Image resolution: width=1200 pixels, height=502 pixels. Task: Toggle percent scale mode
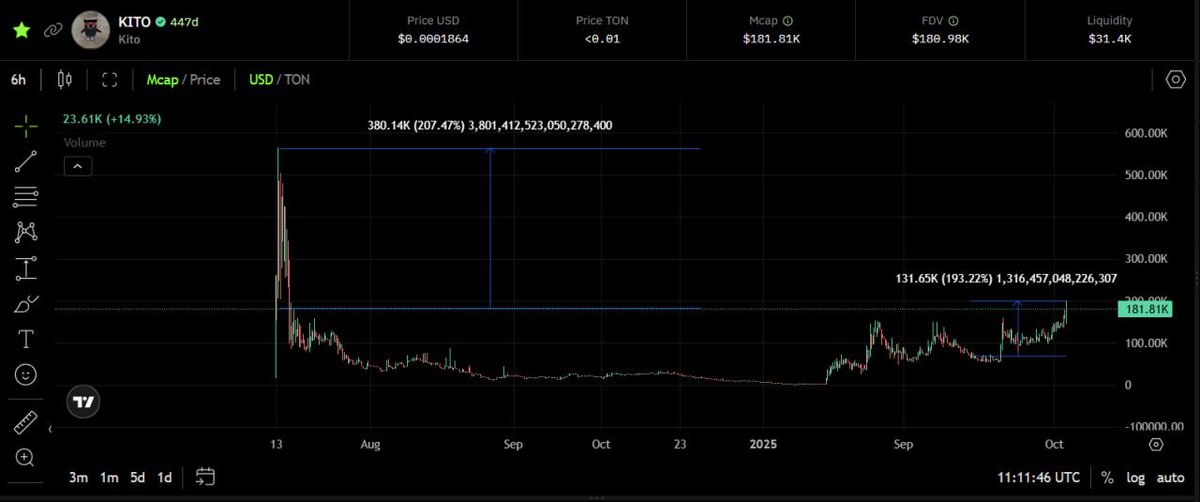click(1107, 478)
